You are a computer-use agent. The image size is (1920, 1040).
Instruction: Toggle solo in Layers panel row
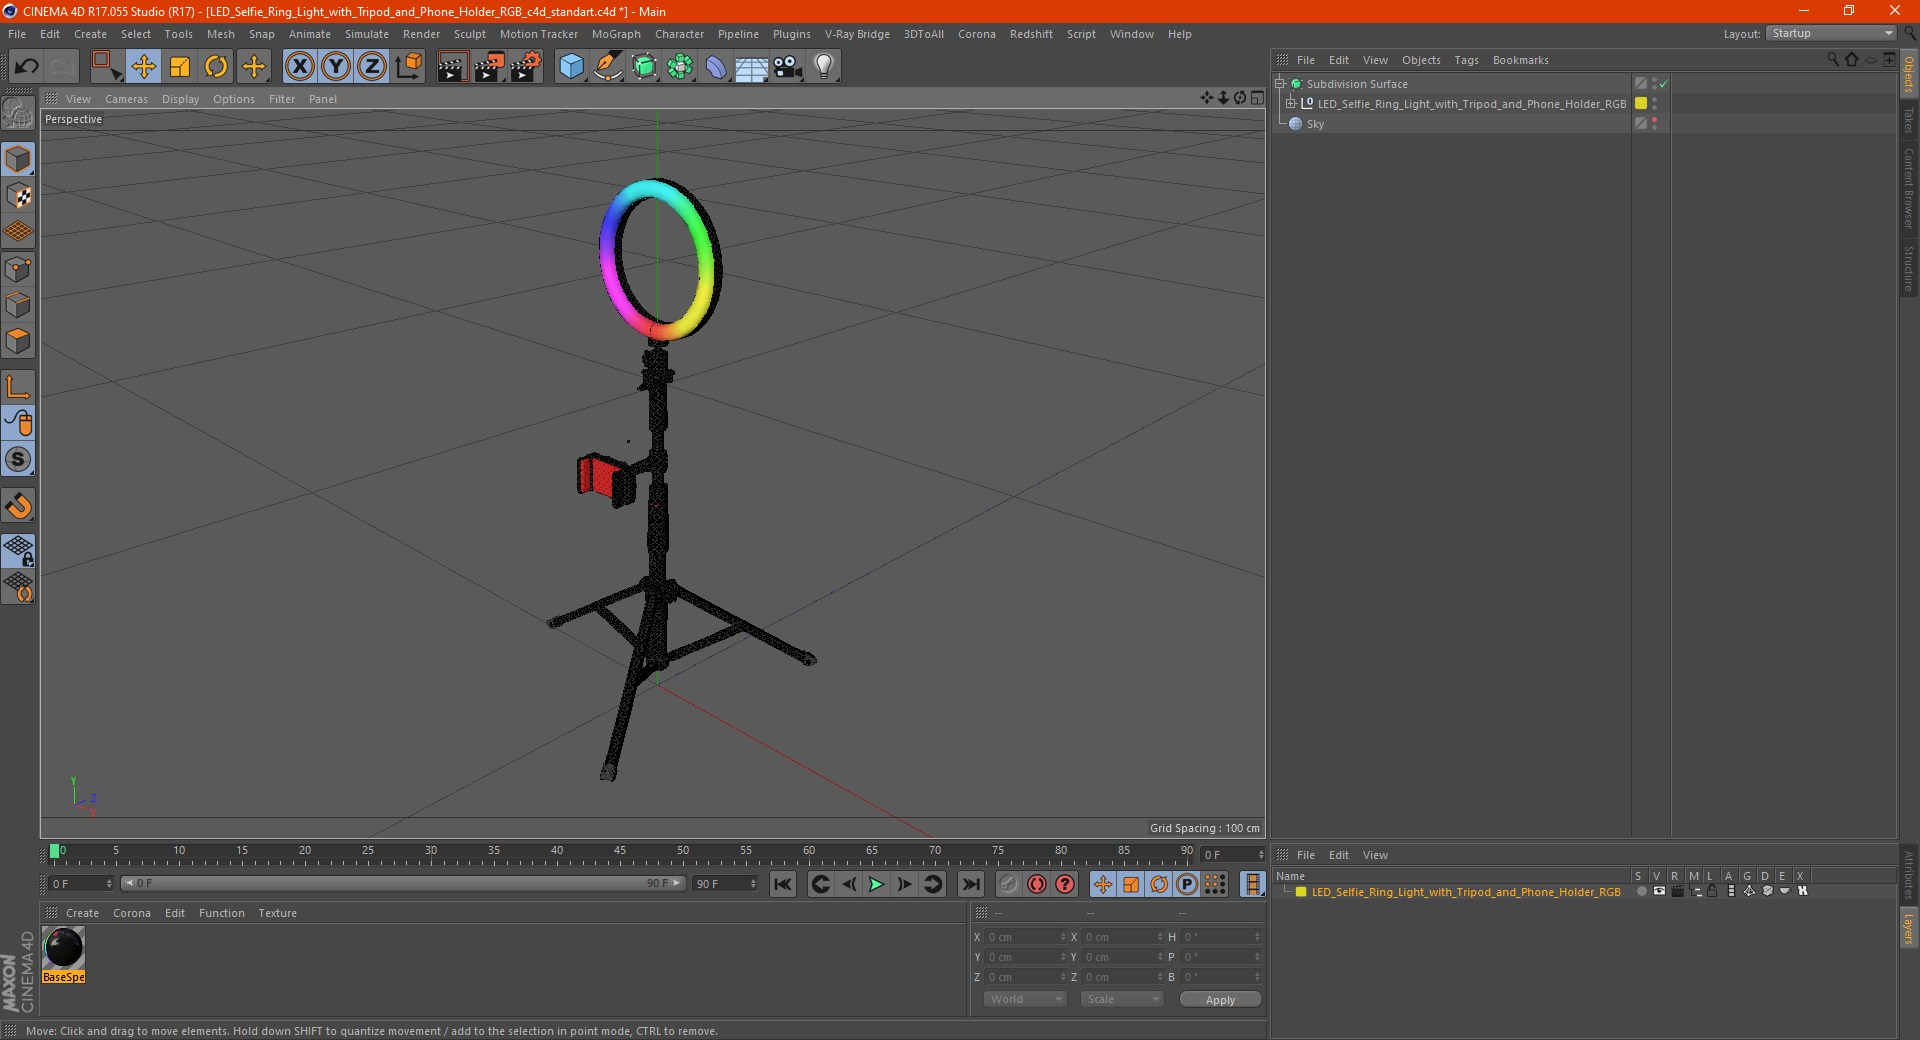click(1642, 892)
